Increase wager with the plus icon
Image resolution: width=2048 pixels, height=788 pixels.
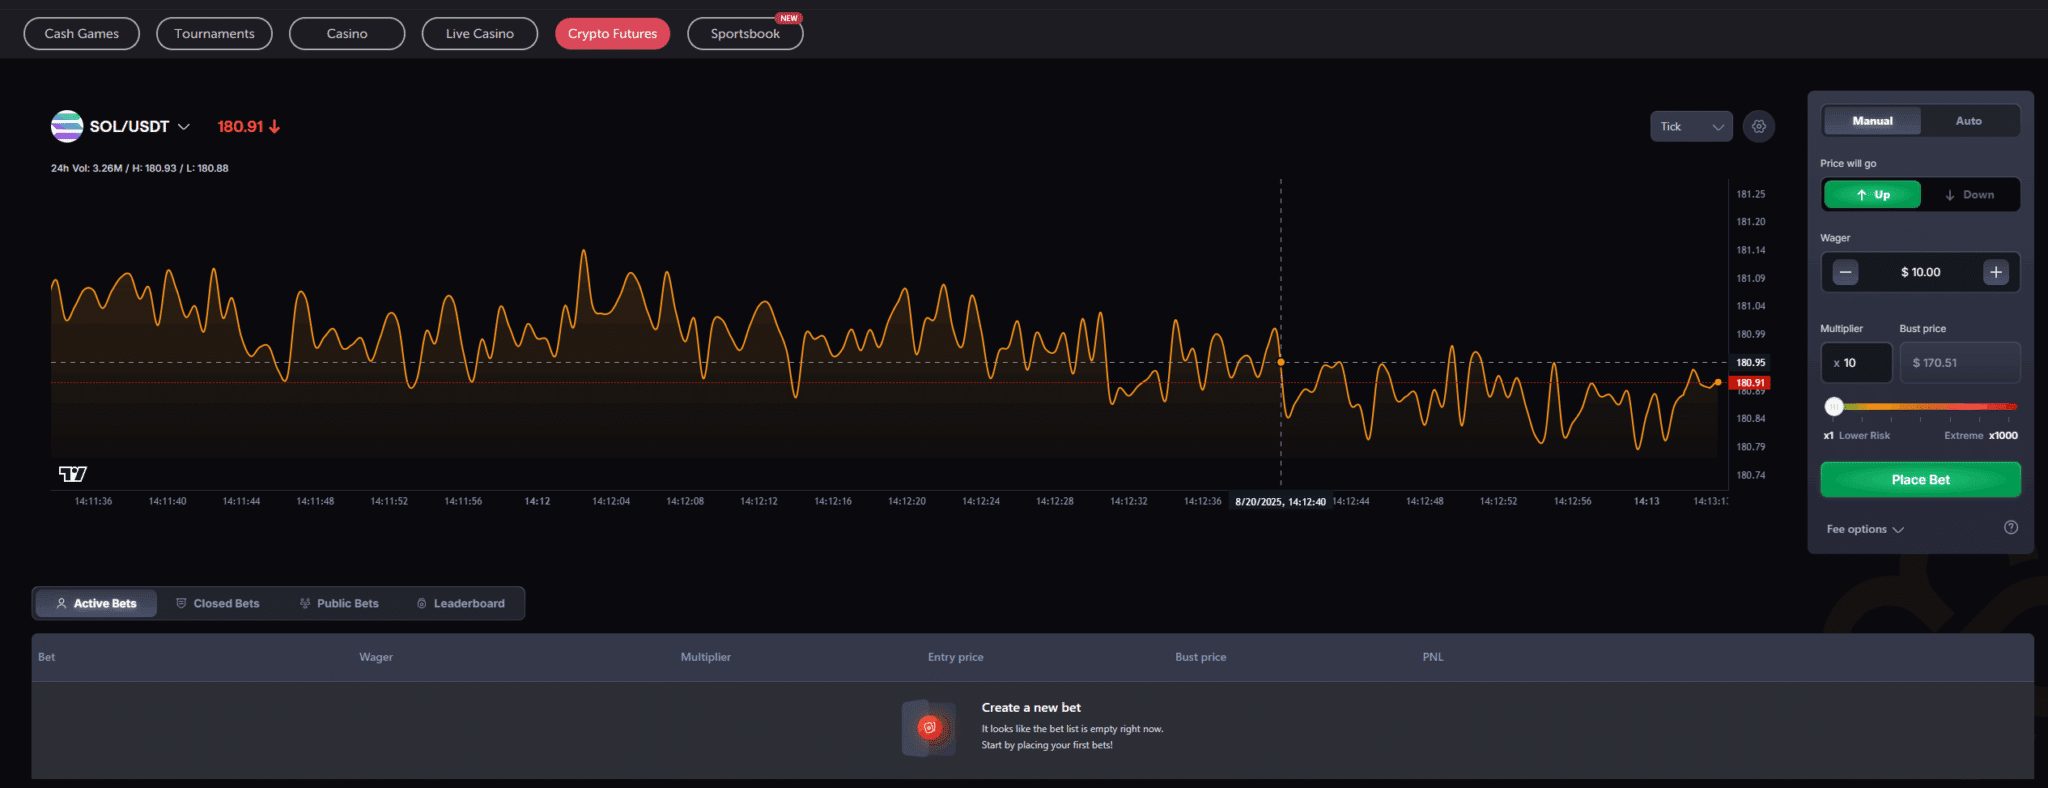click(1995, 272)
